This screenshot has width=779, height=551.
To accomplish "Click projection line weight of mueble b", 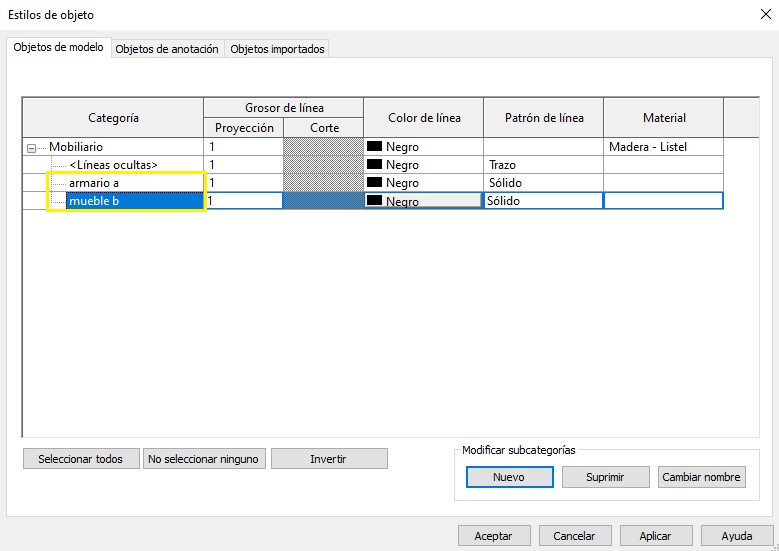I will 243,201.
